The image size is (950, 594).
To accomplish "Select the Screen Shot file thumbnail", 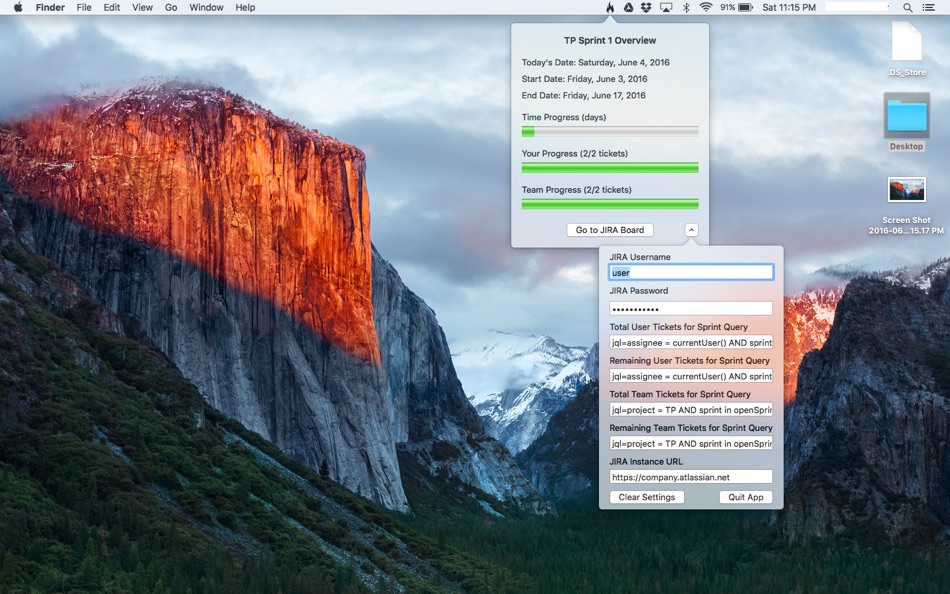I will pos(906,190).
